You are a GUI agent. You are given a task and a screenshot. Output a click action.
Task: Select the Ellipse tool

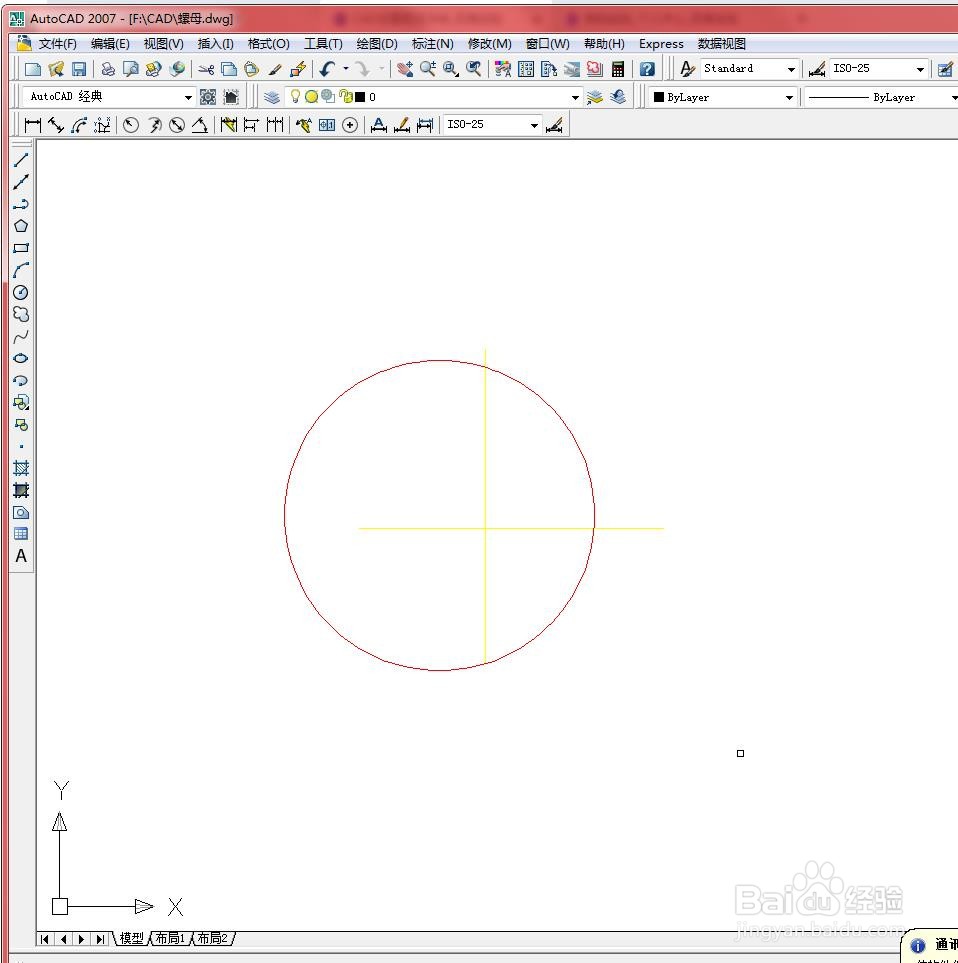click(x=21, y=359)
